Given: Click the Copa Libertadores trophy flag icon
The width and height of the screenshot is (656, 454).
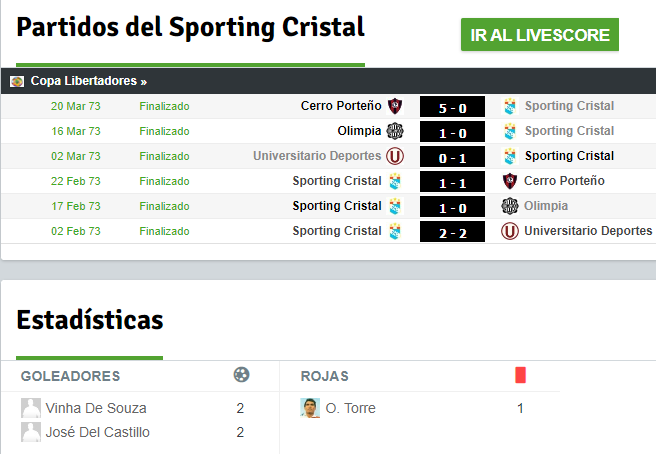Looking at the screenshot, I should pyautogui.click(x=17, y=81).
